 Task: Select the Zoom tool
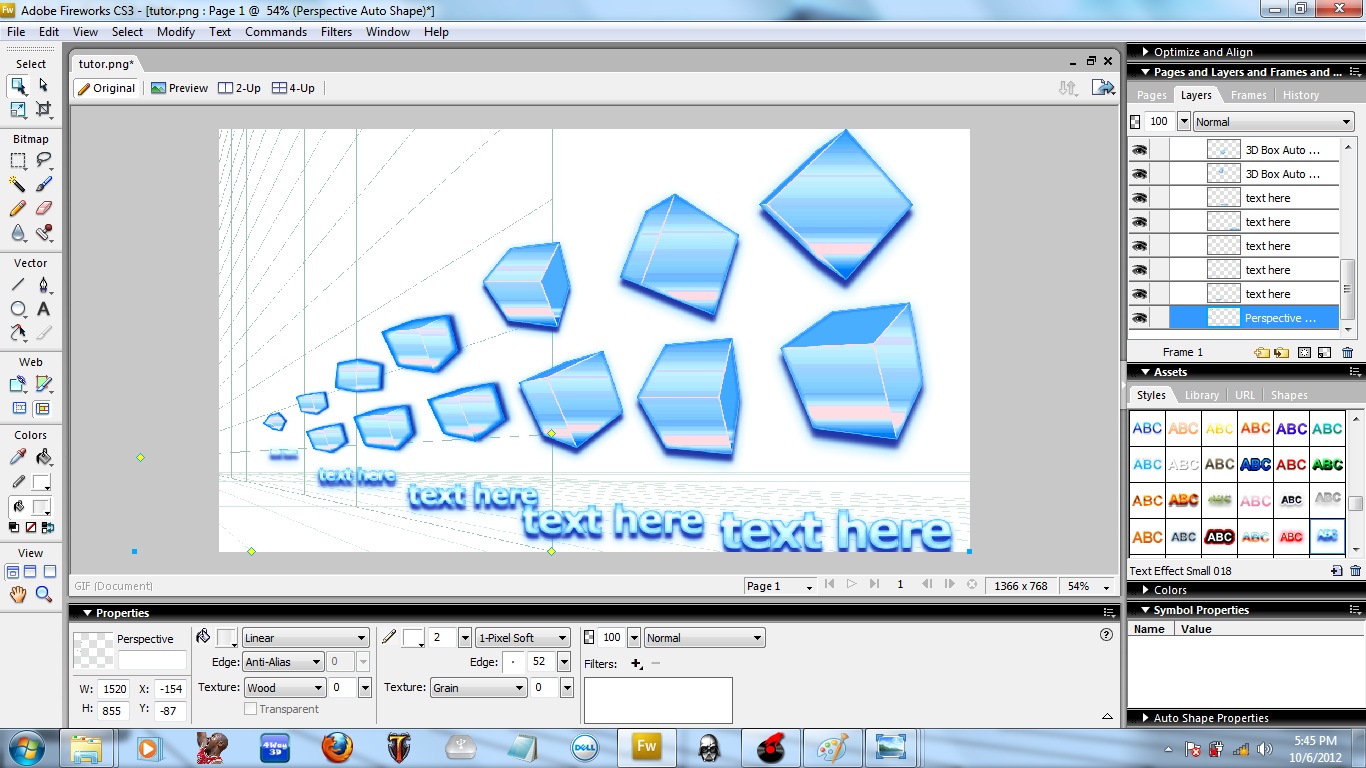coord(44,593)
